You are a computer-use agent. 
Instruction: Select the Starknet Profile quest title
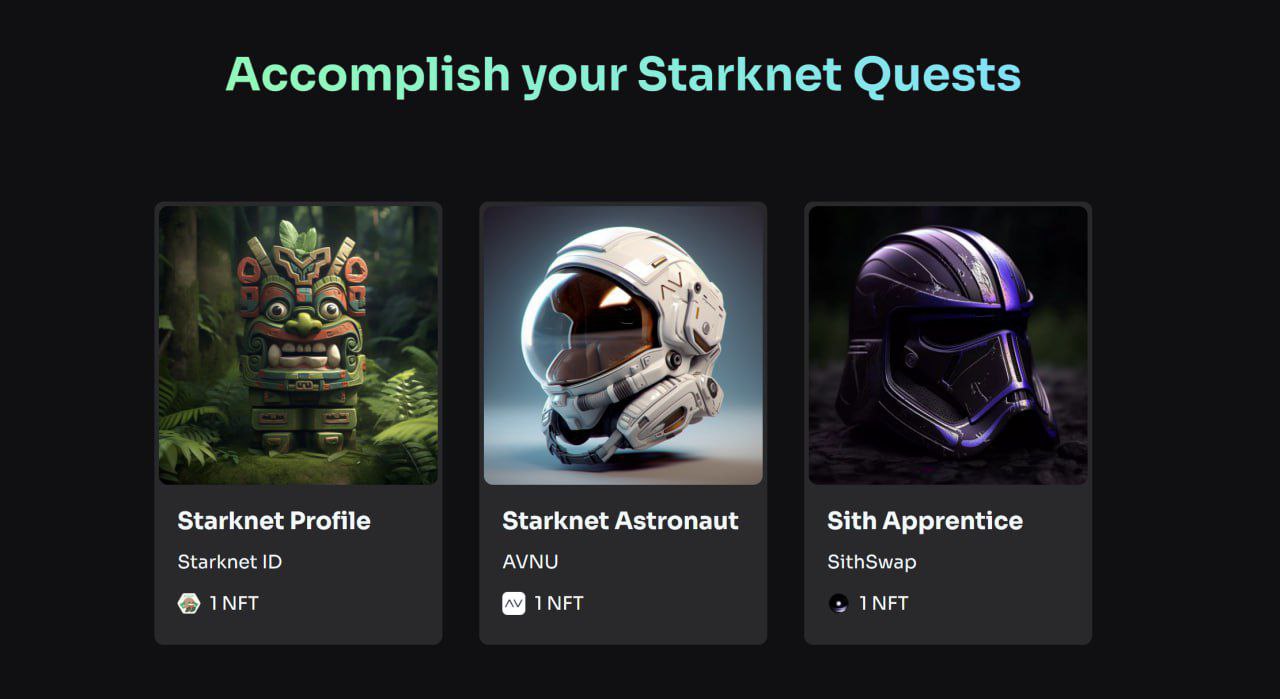click(x=274, y=521)
